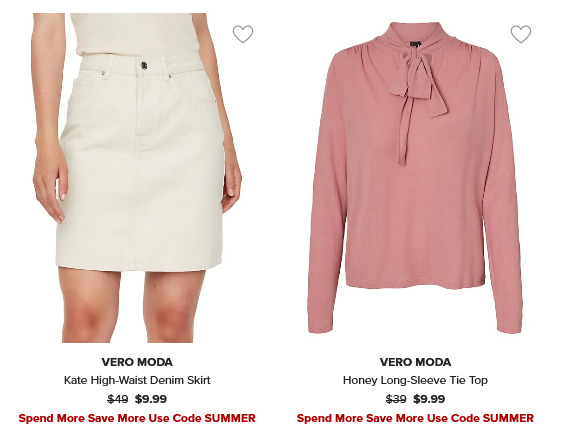
Task: Open the pink tie top product photo
Action: point(415,178)
